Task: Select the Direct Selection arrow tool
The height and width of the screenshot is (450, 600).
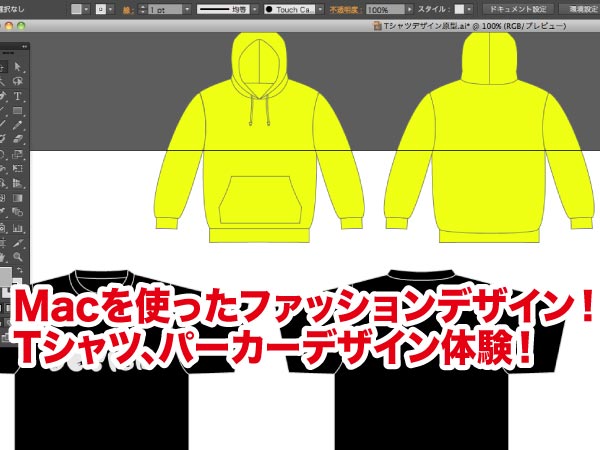Action: (17, 67)
